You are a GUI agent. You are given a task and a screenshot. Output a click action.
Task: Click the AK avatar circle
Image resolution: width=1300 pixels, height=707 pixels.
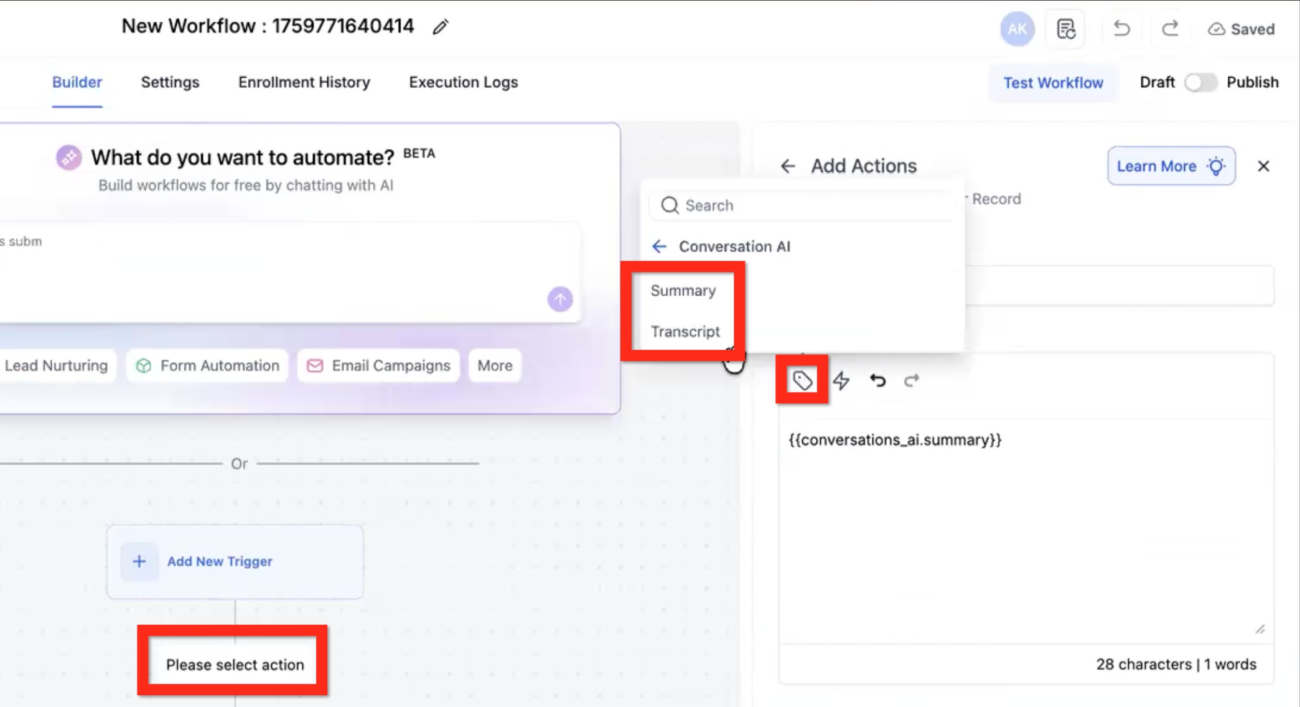coord(1017,28)
